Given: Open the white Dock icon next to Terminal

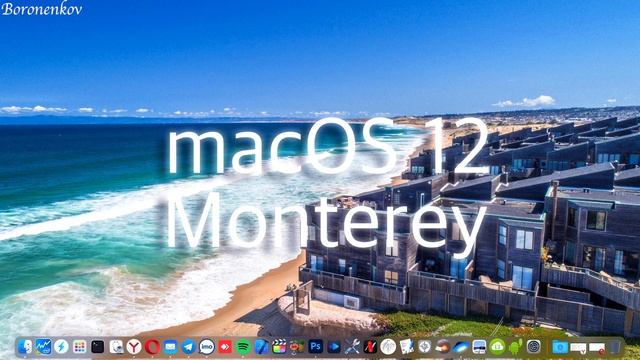Looking at the screenshot, I should tap(116, 347).
